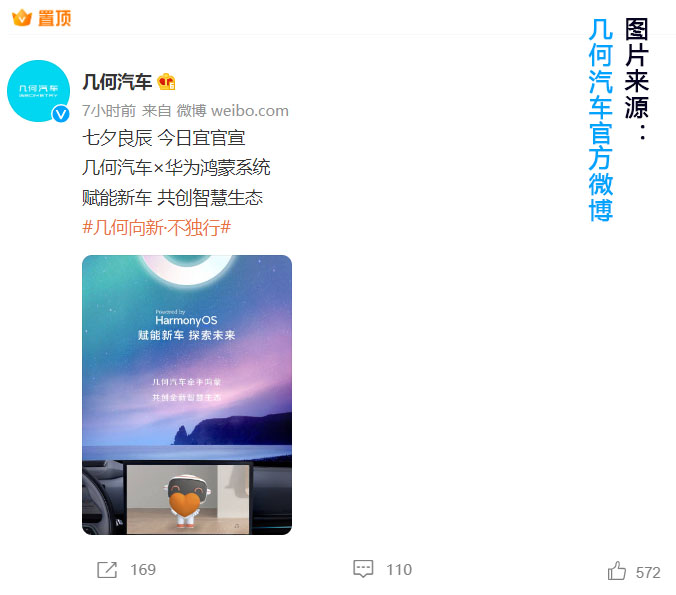Click the 置顶 pinned label

click(54, 18)
